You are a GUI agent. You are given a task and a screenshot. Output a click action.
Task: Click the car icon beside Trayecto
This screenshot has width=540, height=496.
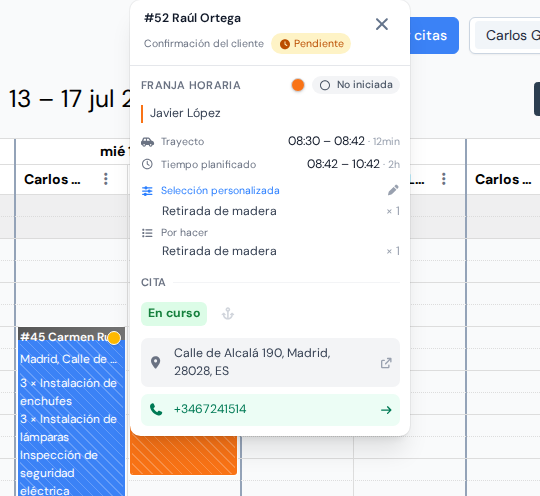[x=147, y=142]
